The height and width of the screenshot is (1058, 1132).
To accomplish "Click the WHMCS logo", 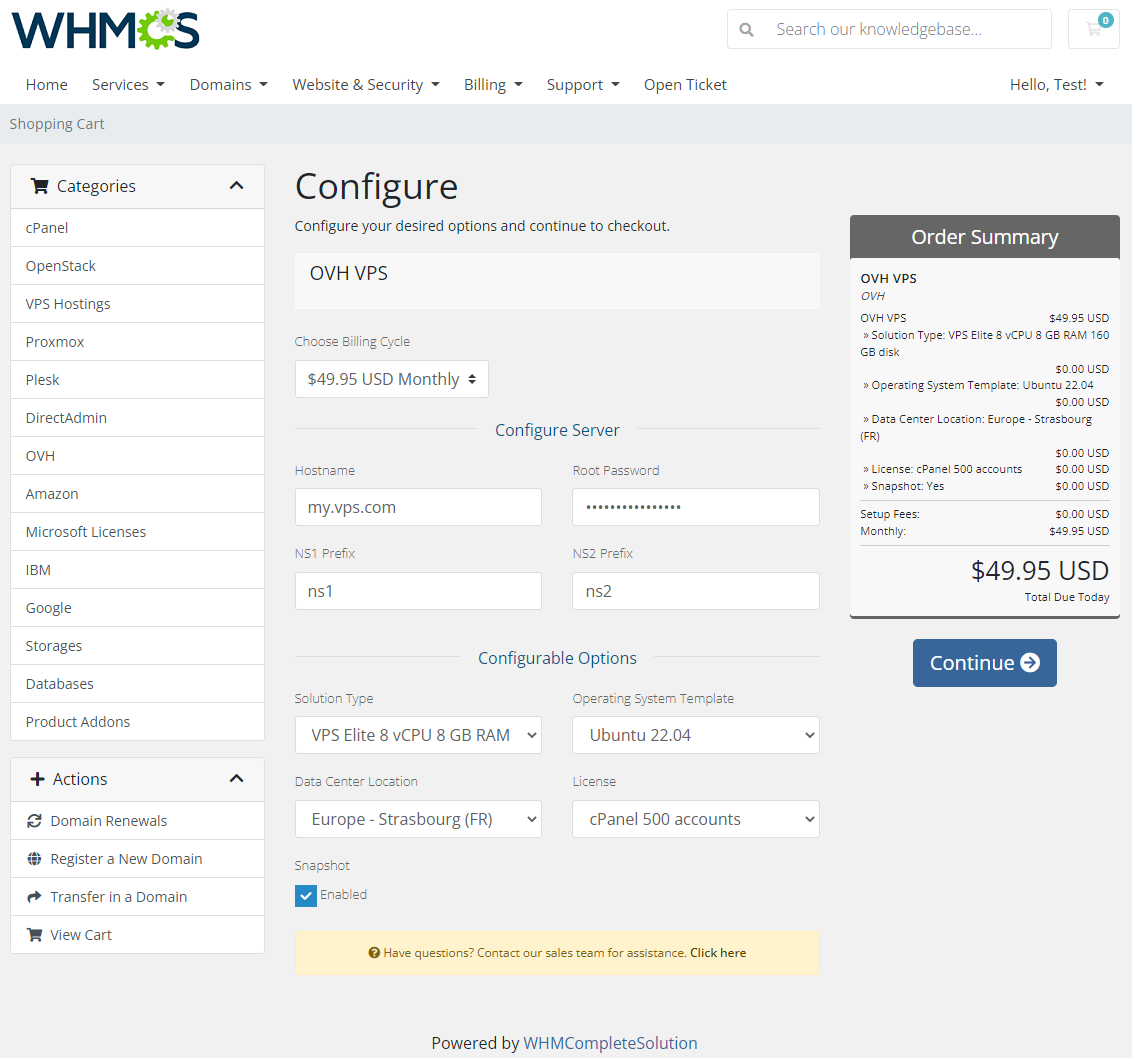I will point(104,30).
